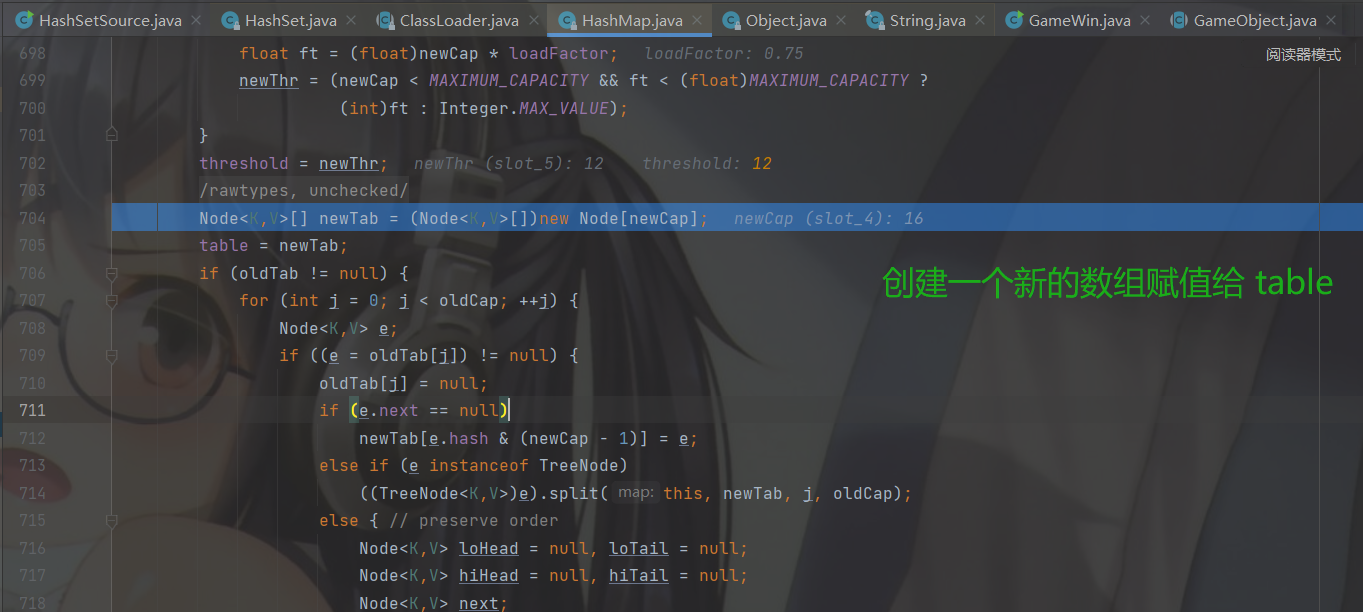Image resolution: width=1363 pixels, height=612 pixels.
Task: Click the String.java tab's file icon
Action: pyautogui.click(x=875, y=20)
